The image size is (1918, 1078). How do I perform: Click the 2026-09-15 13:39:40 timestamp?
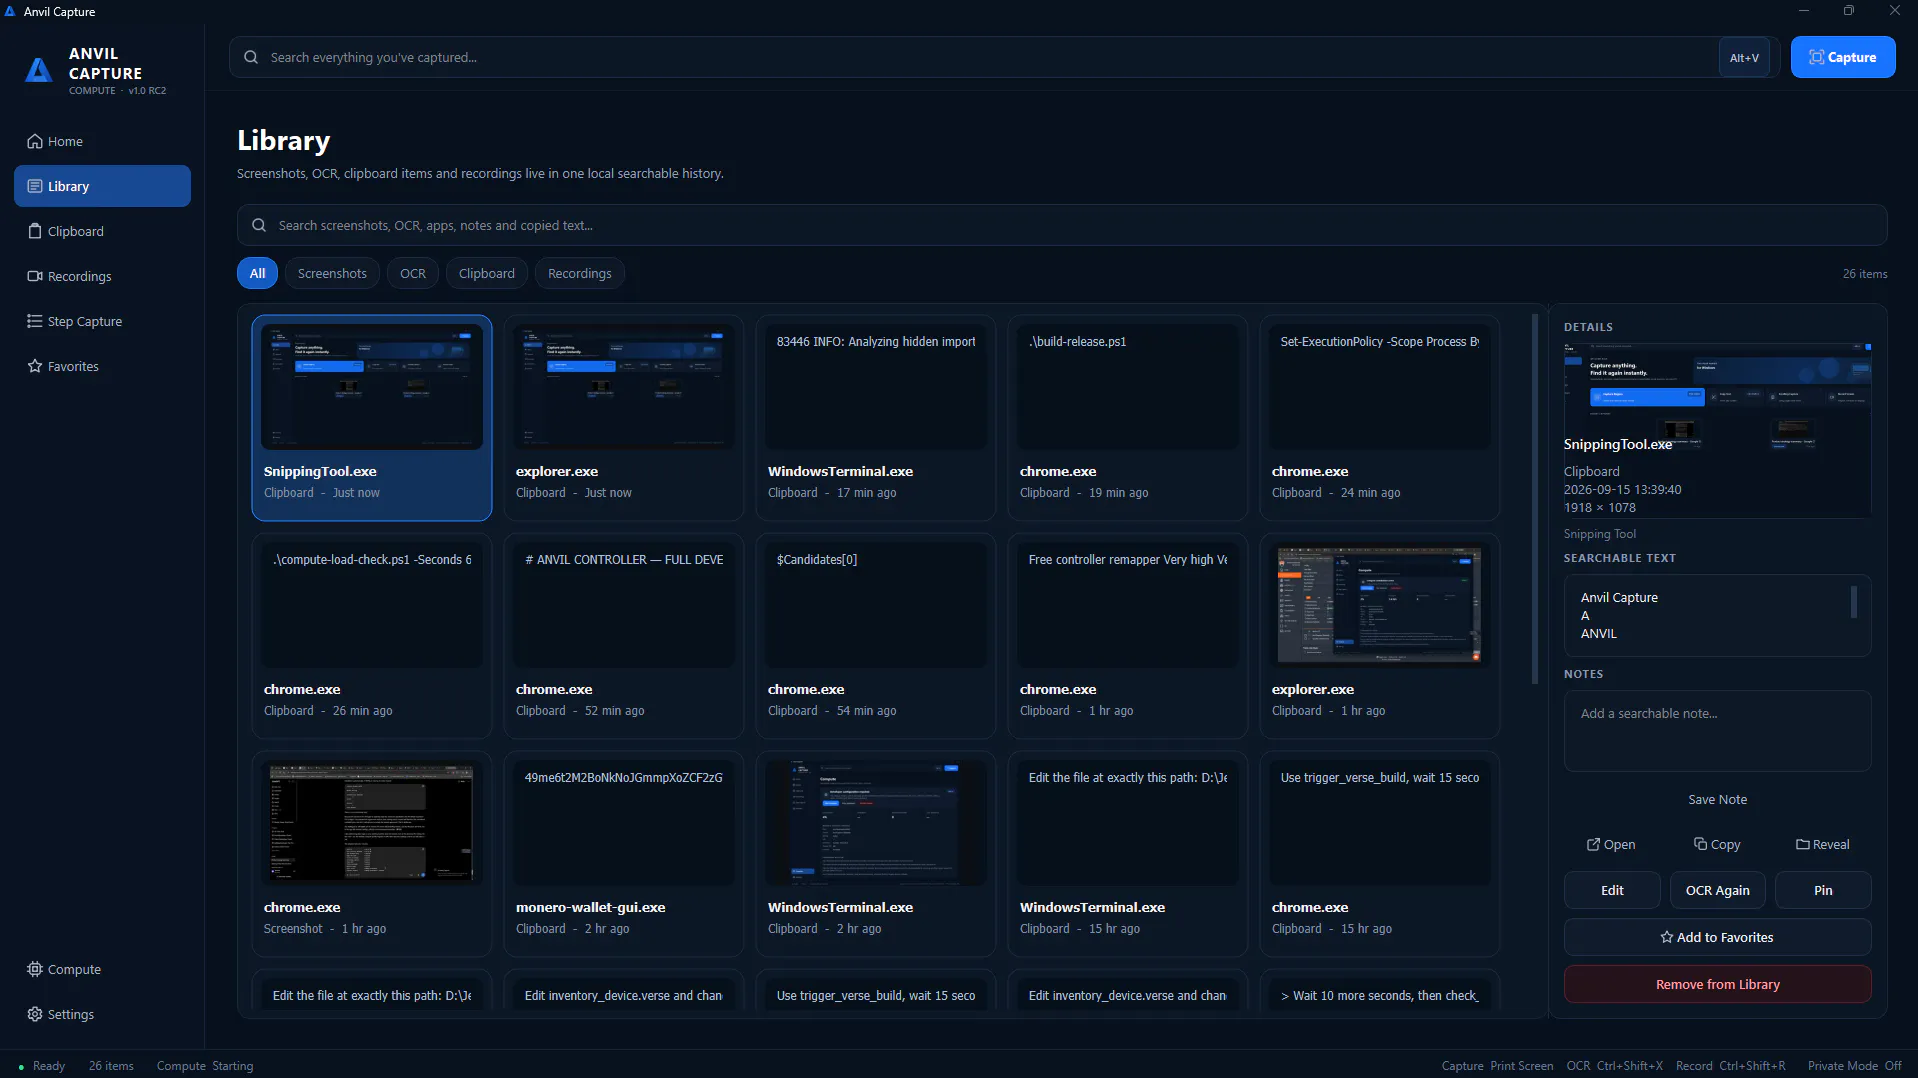tap(1622, 490)
